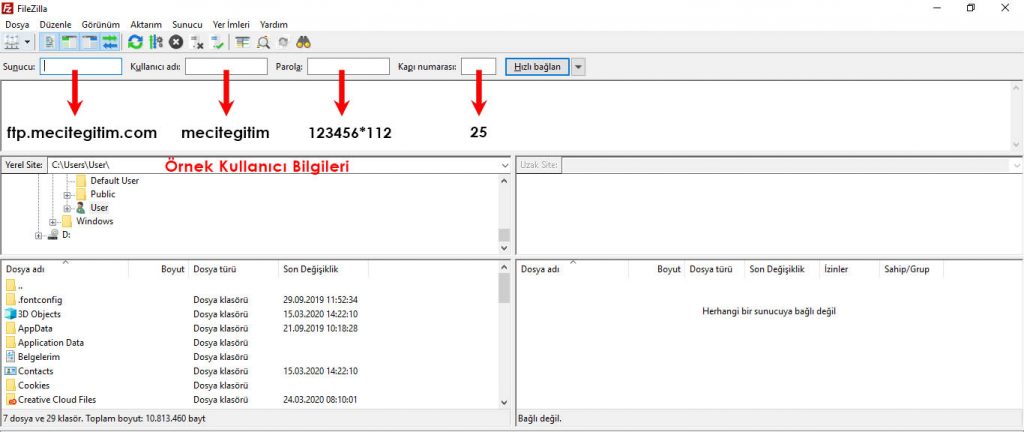Toggle remote directory tree display icon
Screen dimensions: 1024x432
[x=89, y=42]
